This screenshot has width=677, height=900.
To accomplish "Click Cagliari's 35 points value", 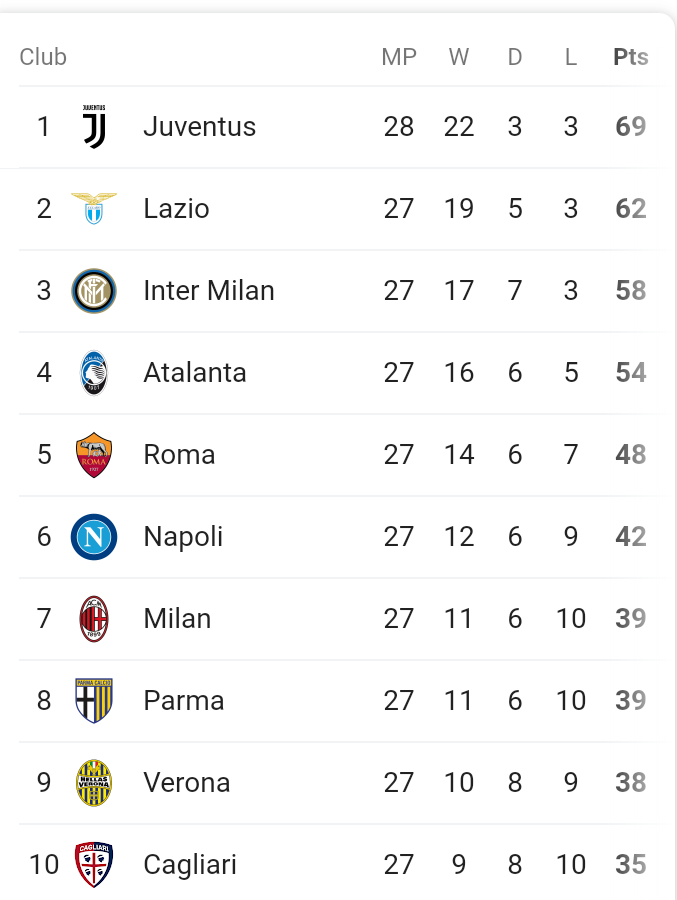I will [630, 865].
